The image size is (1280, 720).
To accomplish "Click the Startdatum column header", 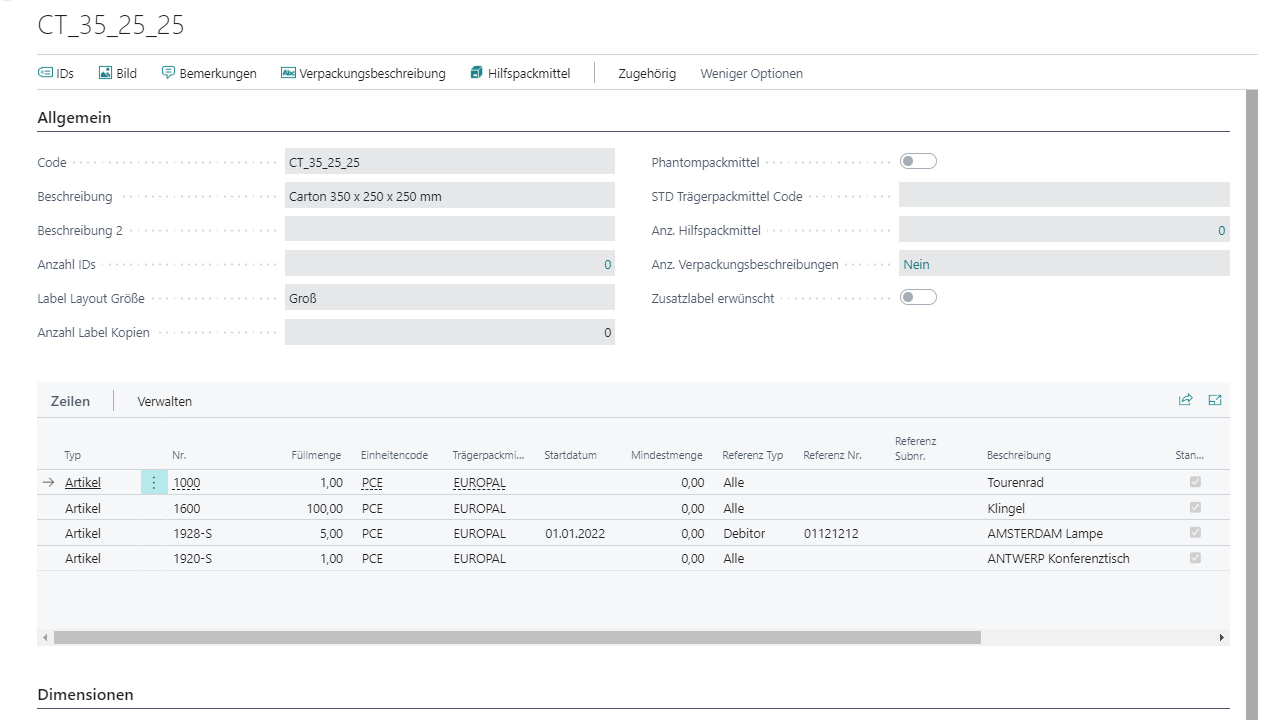I will pos(570,455).
